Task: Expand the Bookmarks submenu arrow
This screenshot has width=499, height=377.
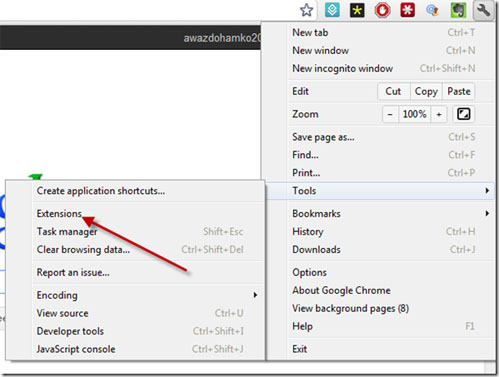Action: [487, 213]
